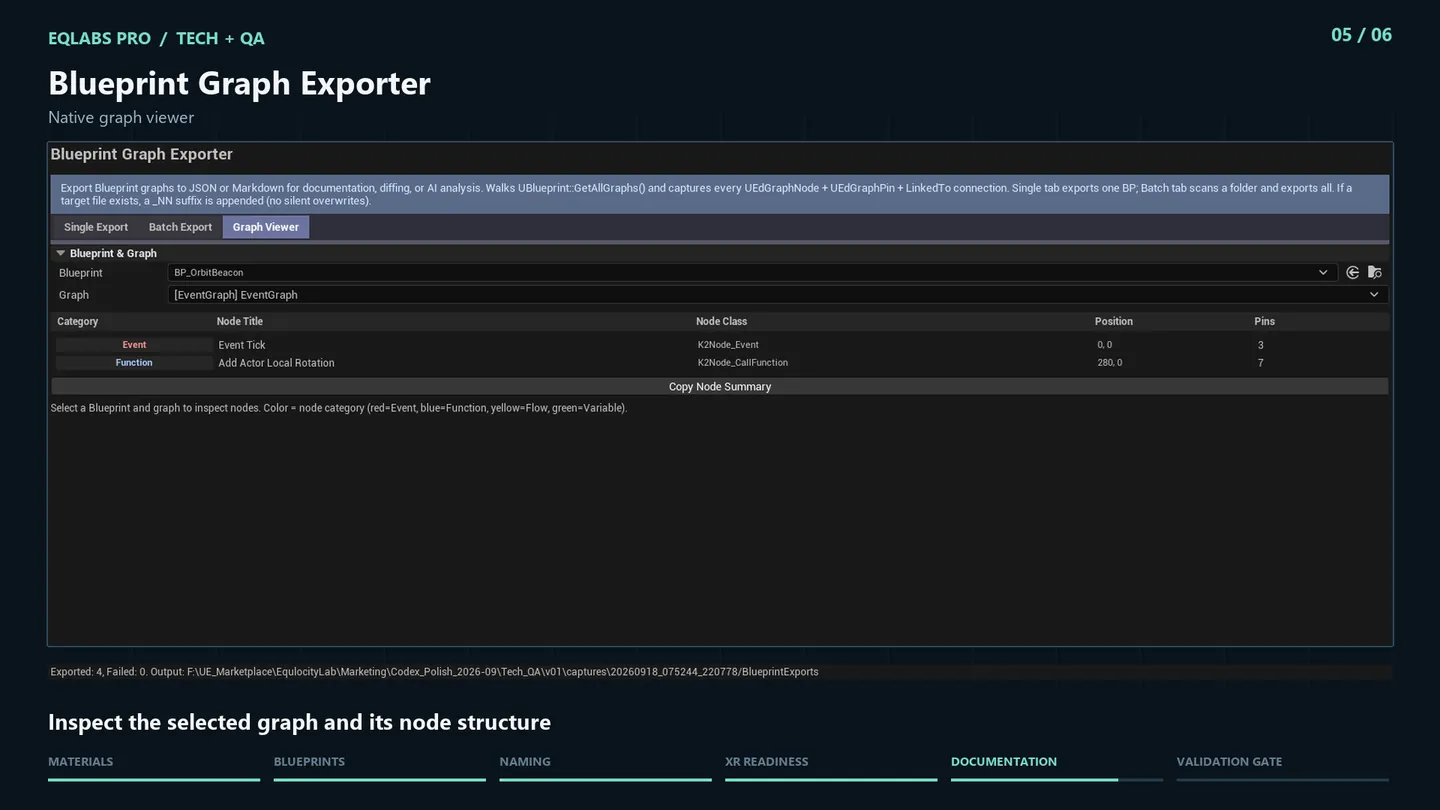Click the Node Class column header
Viewport: 1440px width, 810px height.
pyautogui.click(x=722, y=322)
